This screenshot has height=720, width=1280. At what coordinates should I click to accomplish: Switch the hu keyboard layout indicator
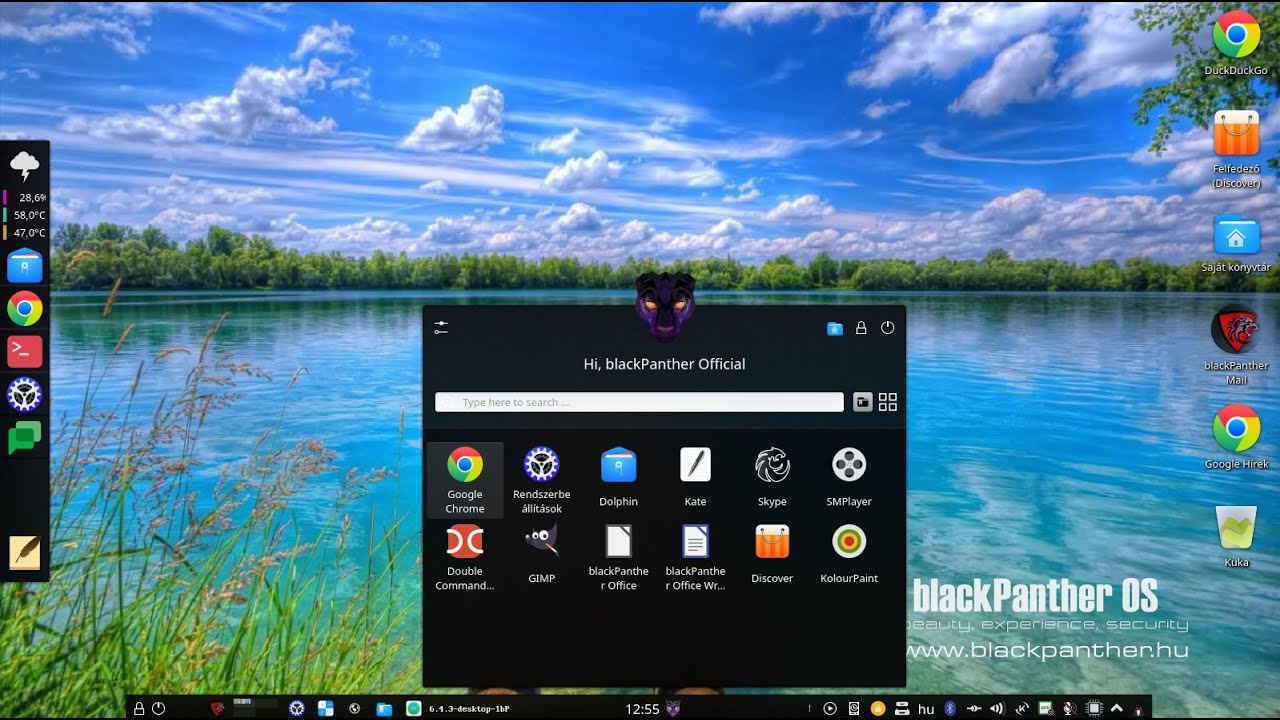[x=926, y=709]
